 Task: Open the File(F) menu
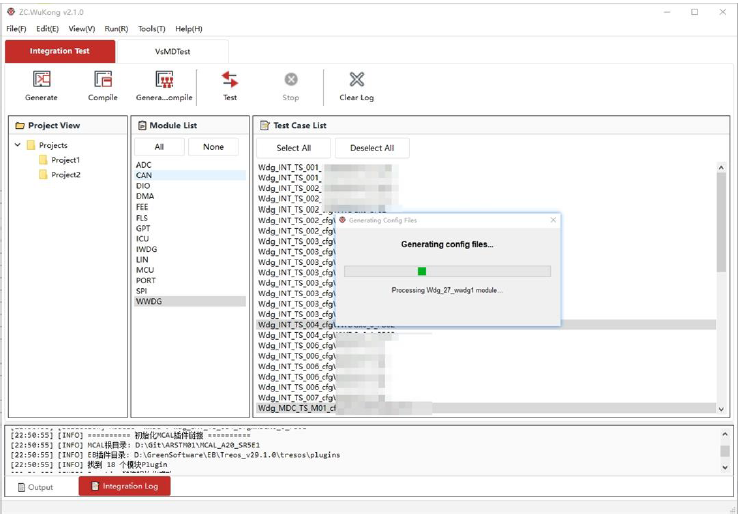click(16, 29)
